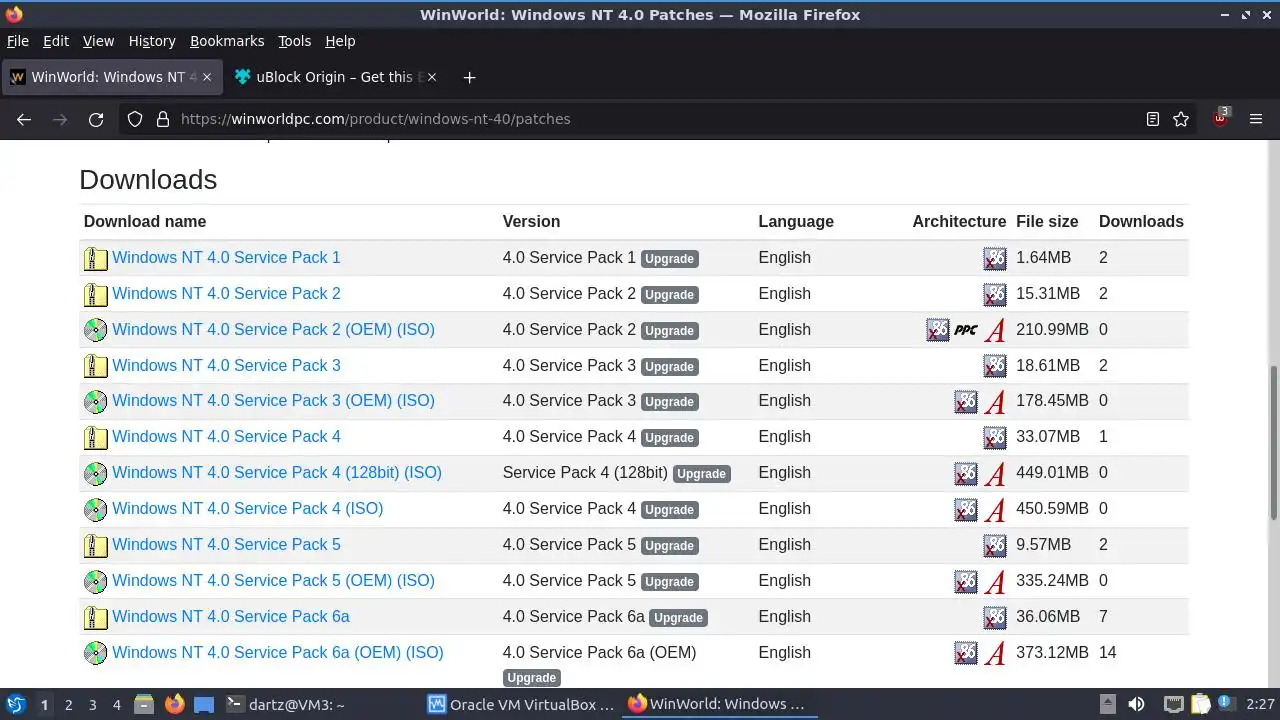
Task: Open a new tab with plus button
Action: (469, 77)
